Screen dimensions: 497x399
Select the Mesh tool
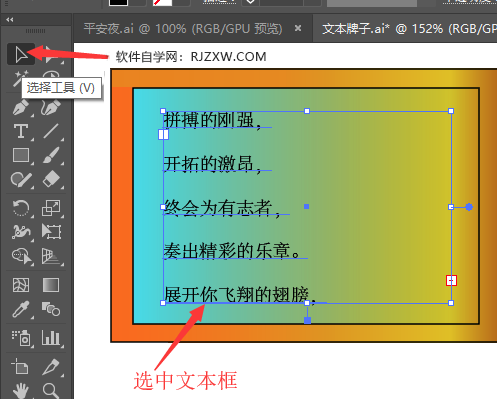pos(21,285)
